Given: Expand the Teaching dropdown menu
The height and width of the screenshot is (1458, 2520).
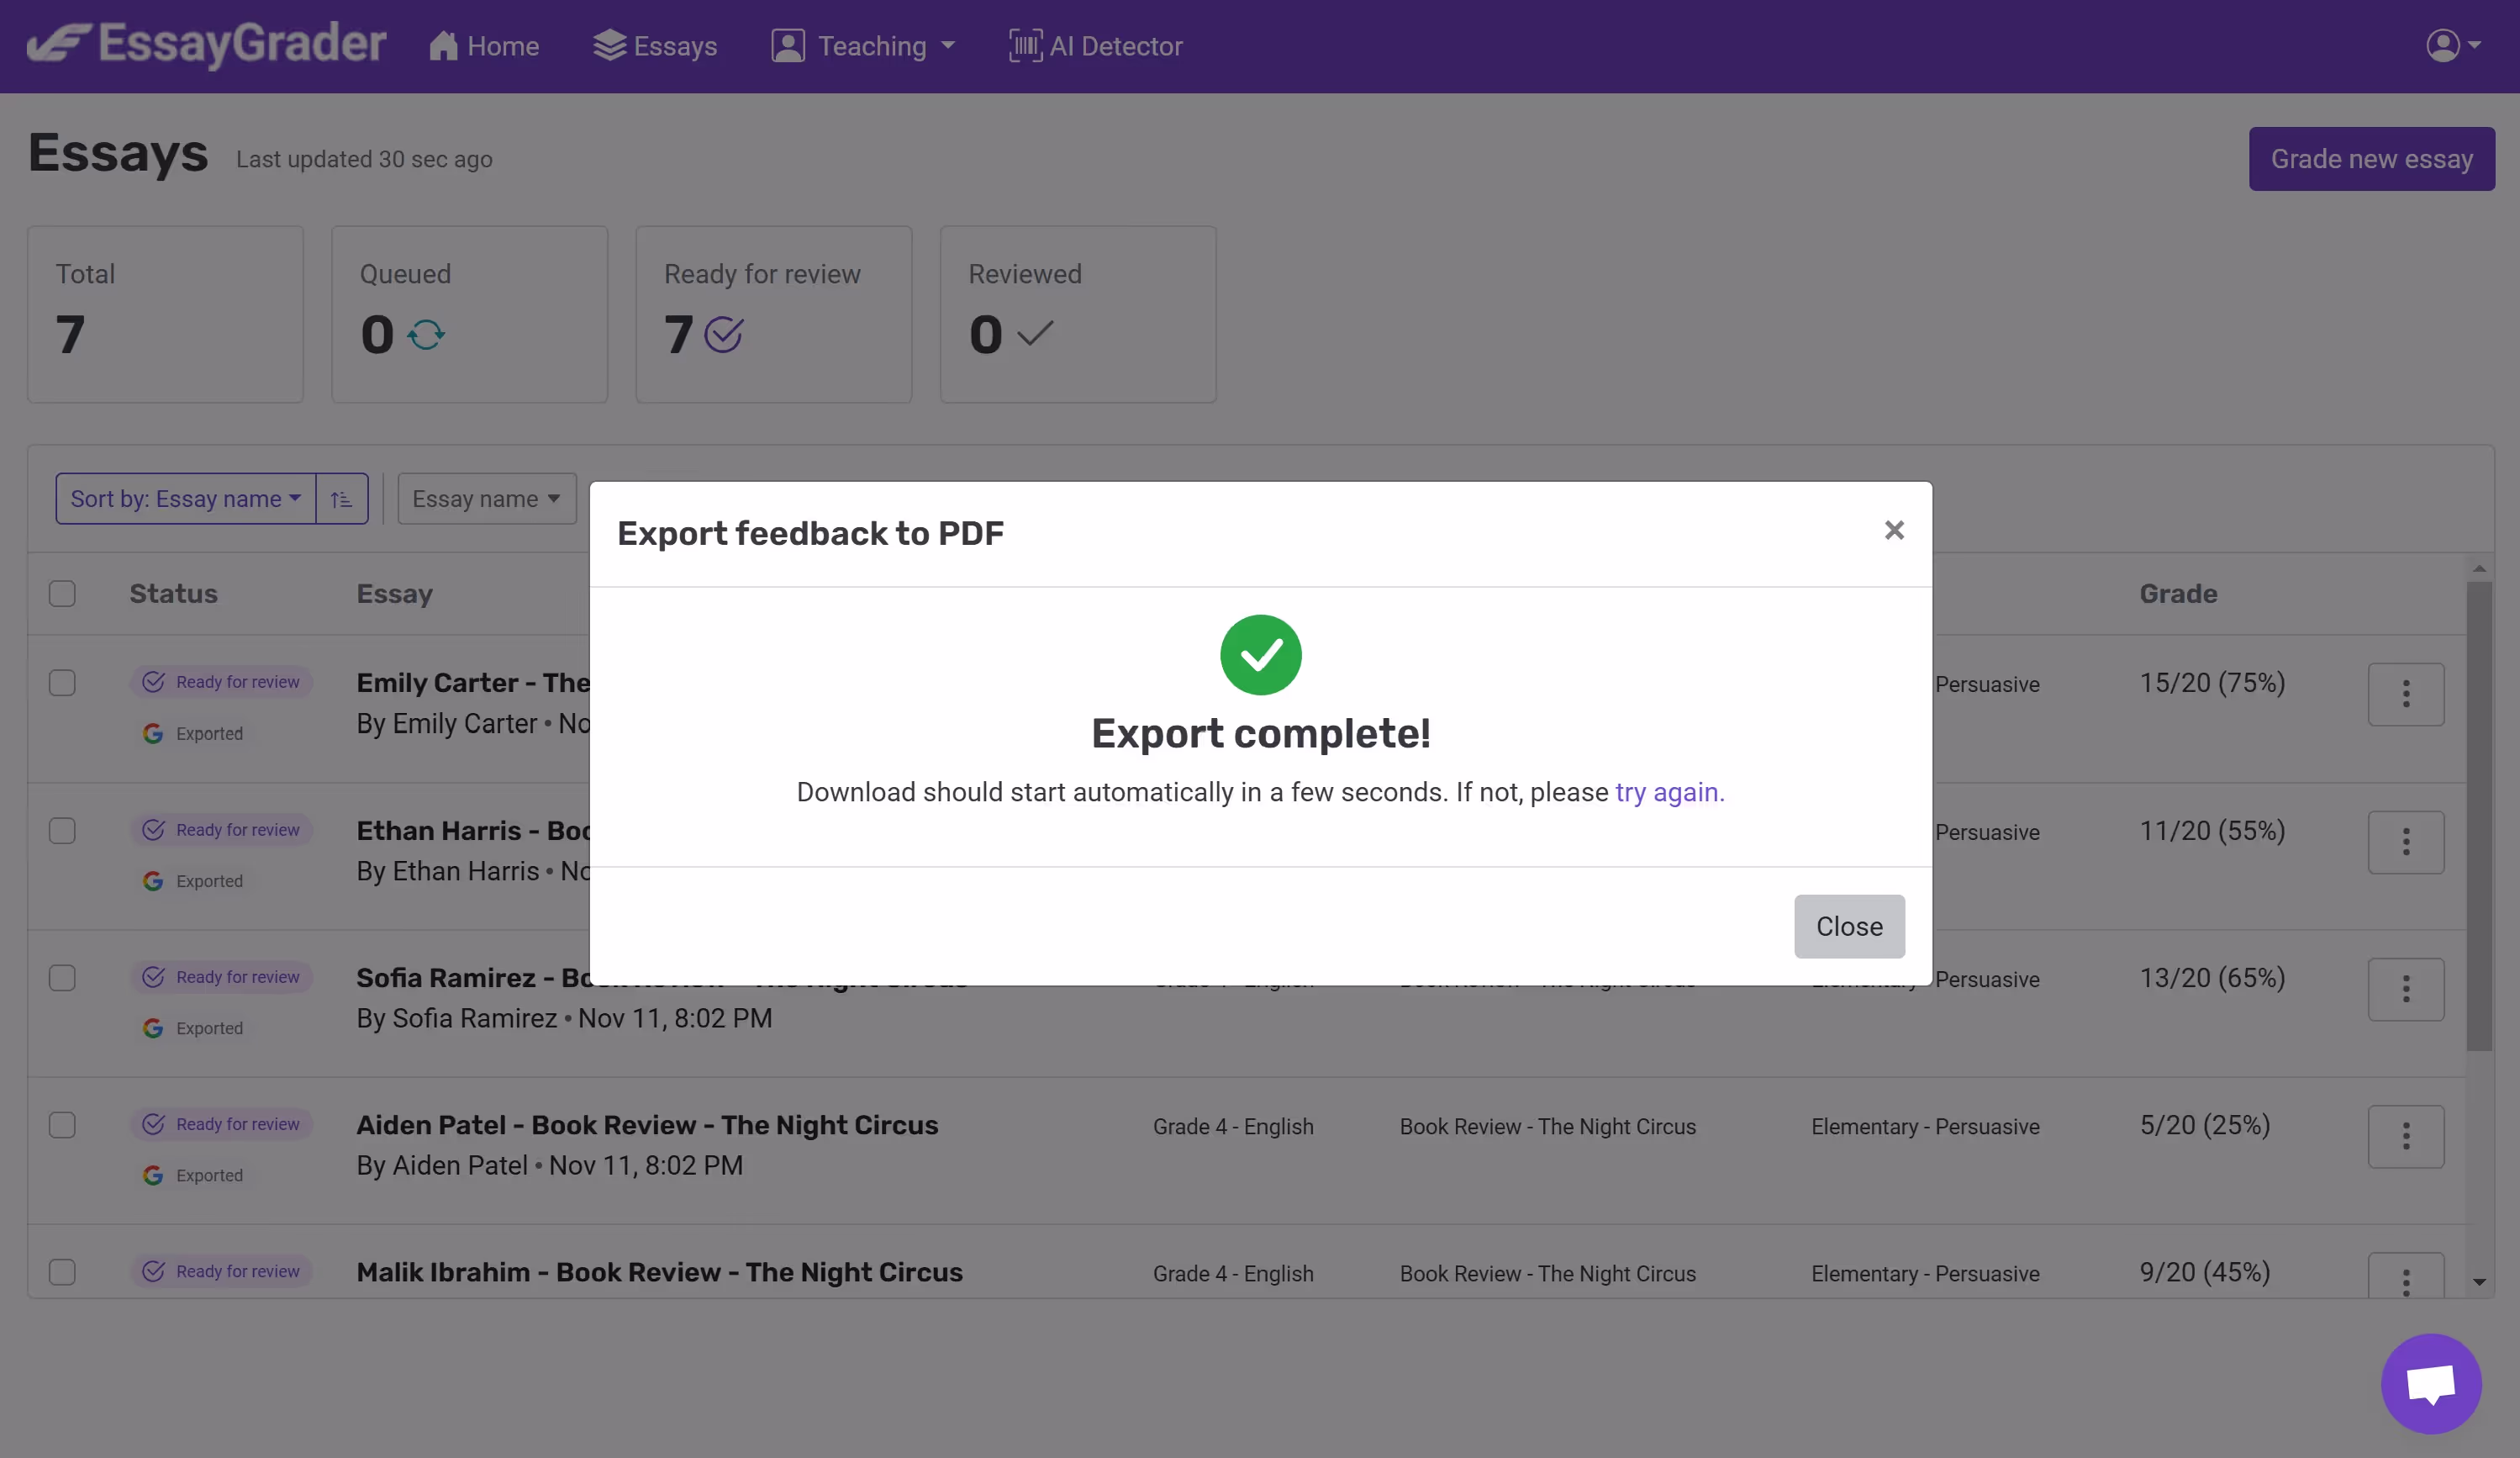Looking at the screenshot, I should pos(864,46).
